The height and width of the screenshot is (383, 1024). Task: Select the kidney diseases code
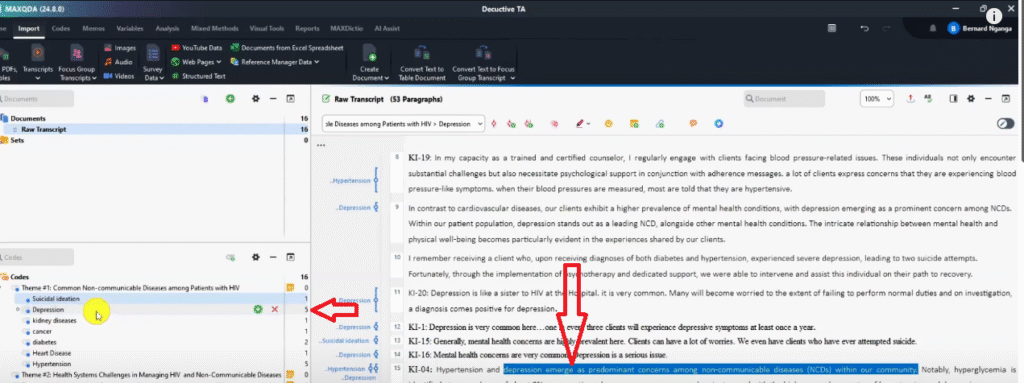54,320
